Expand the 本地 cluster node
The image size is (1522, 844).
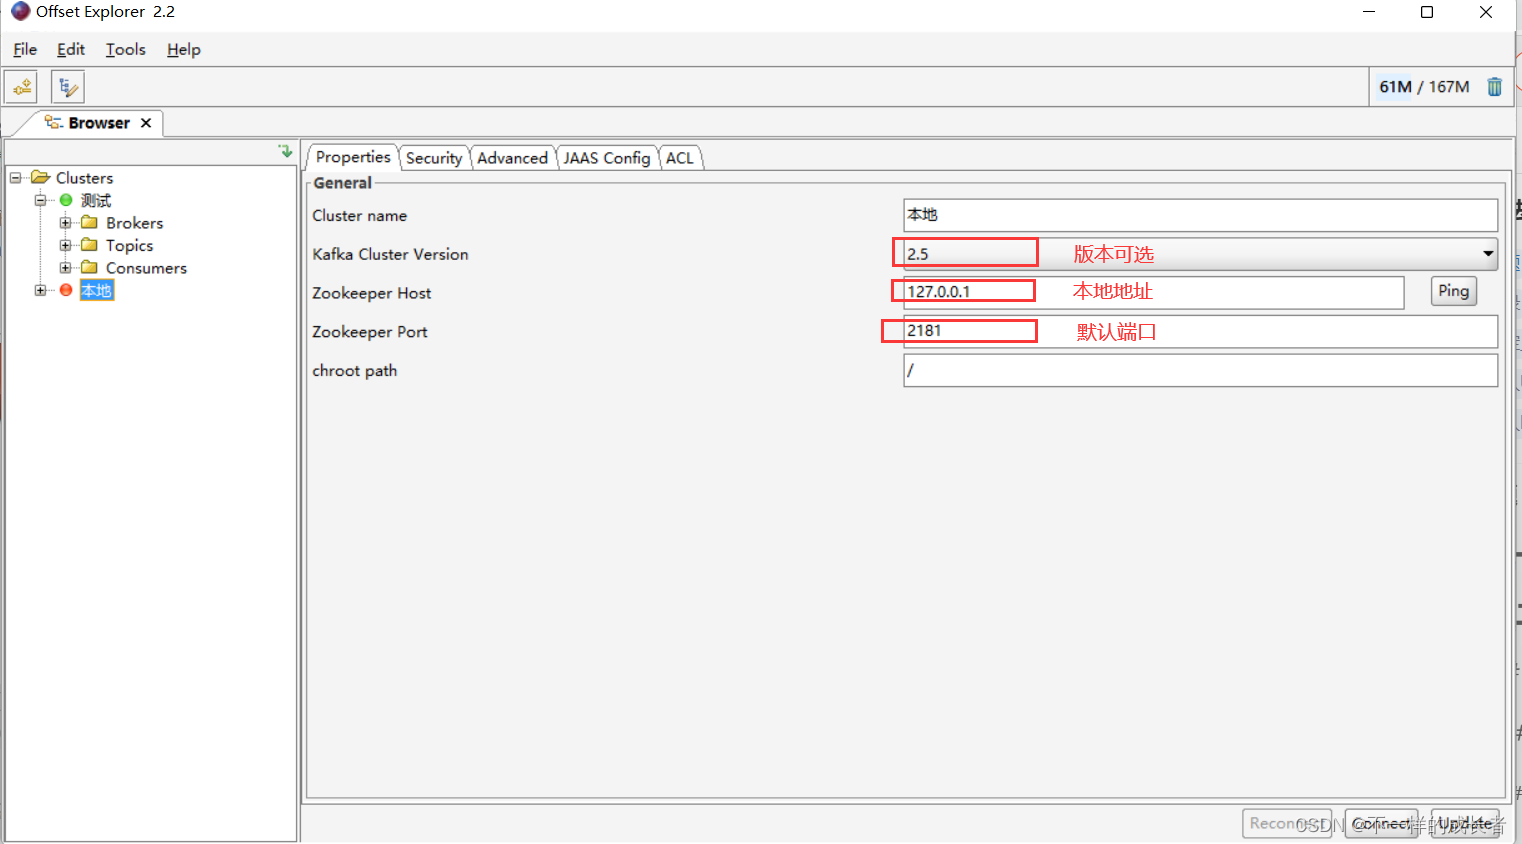click(40, 289)
